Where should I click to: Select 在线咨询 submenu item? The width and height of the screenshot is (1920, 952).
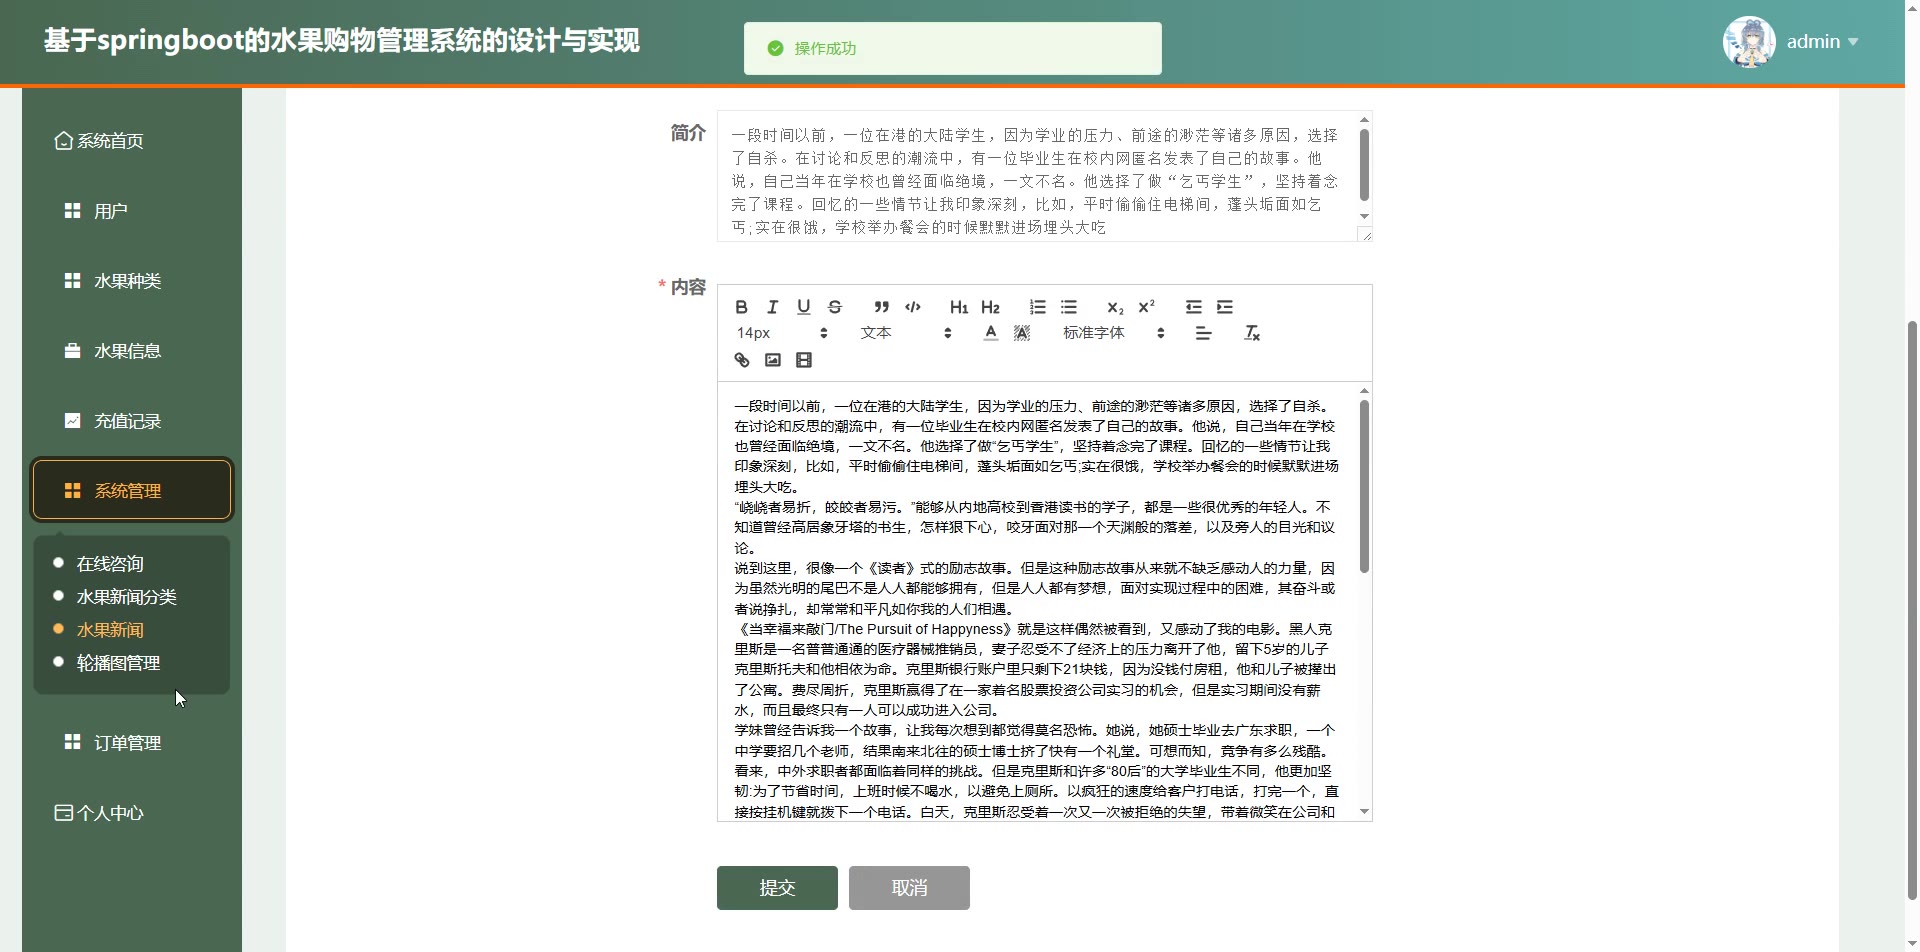[110, 564]
